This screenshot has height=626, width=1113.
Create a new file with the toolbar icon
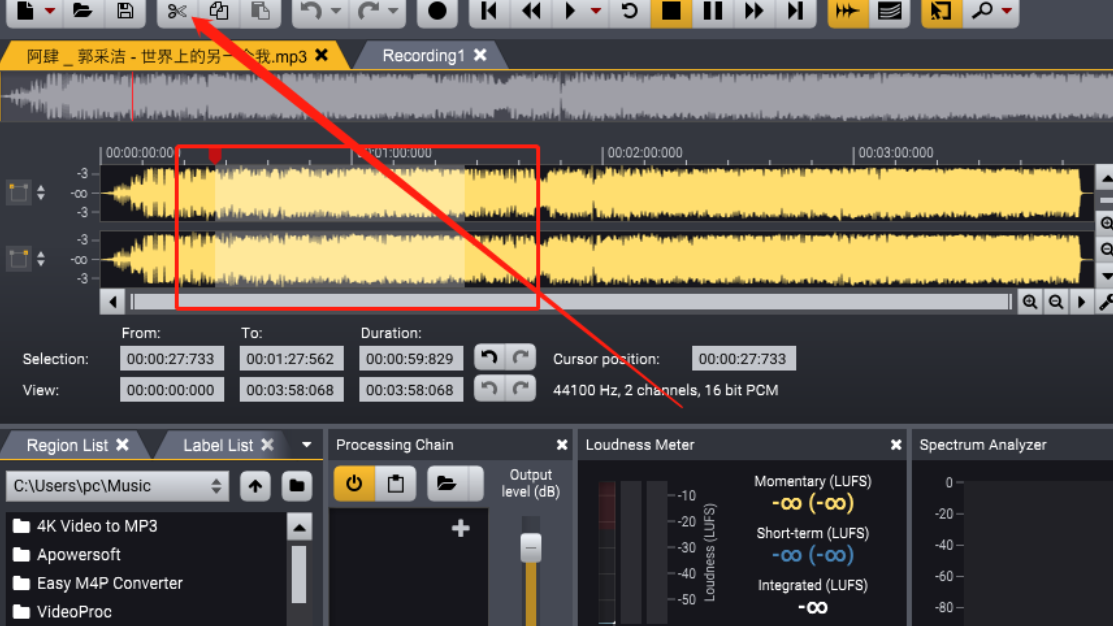point(26,11)
